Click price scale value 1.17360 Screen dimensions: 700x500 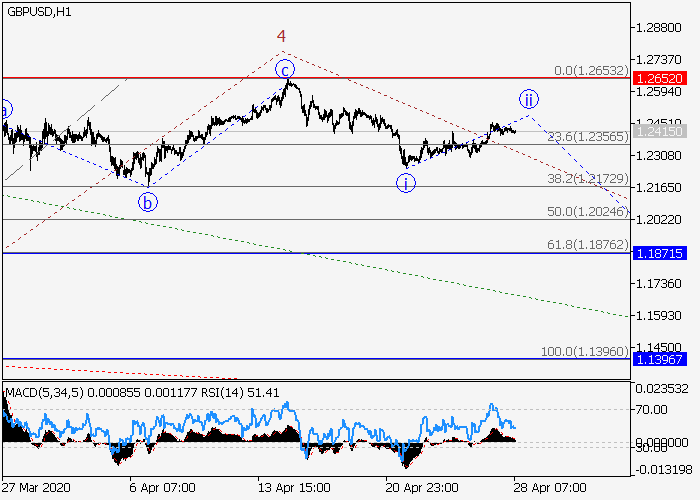click(x=658, y=283)
